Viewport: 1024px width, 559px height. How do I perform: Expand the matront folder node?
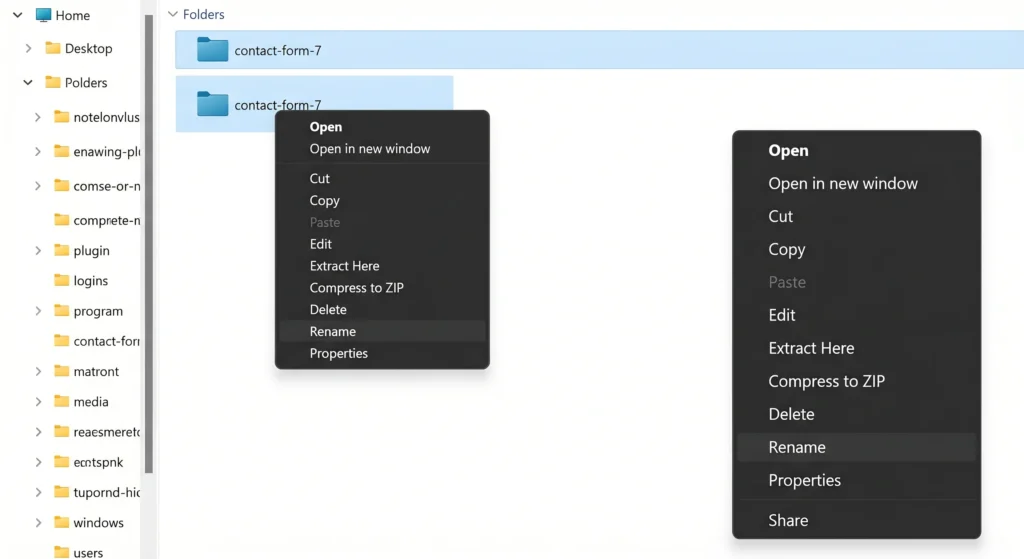coord(38,371)
